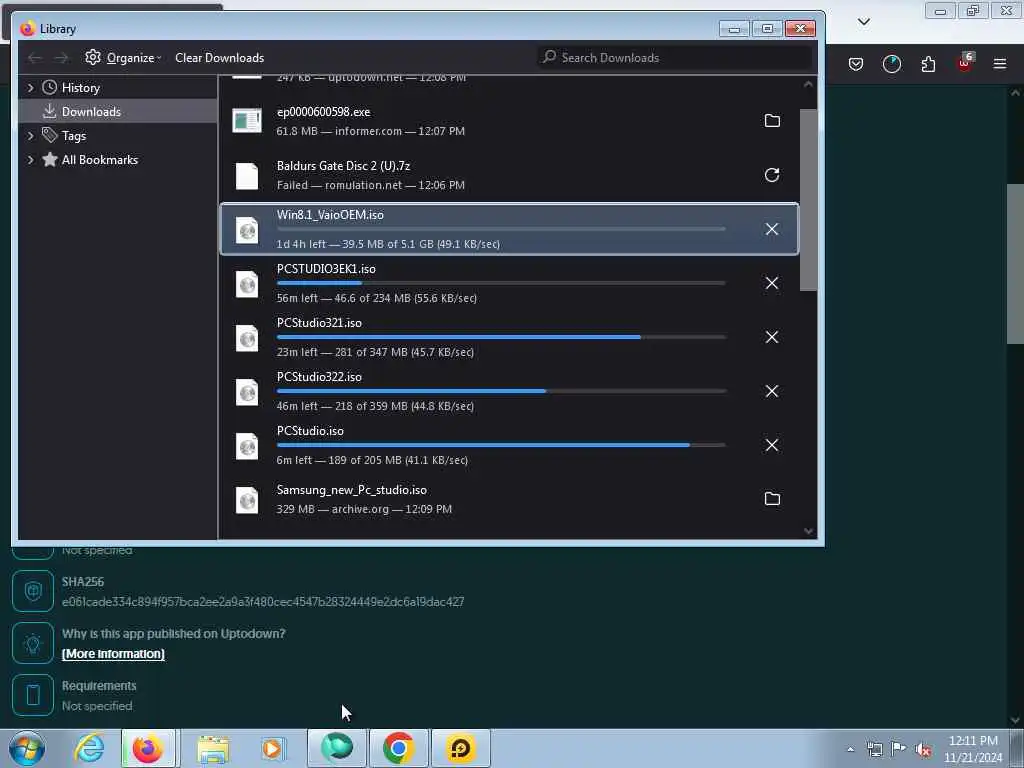Click the PCStudio321.iso disc icon
Screen dimensions: 1024x768
[247, 338]
